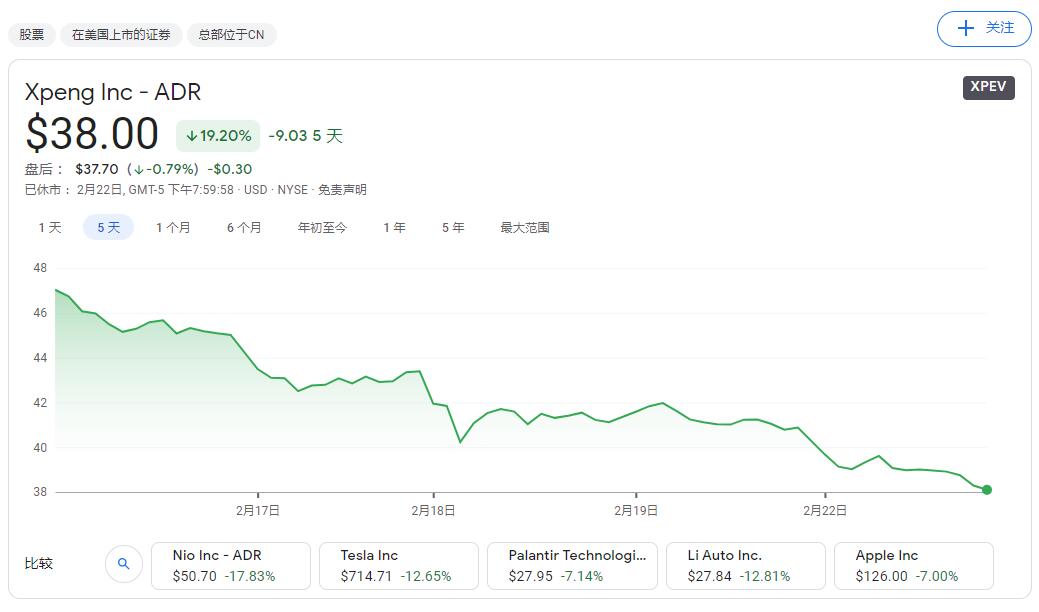The height and width of the screenshot is (612, 1039).
Task: Select the 1年 time range
Action: point(394,227)
